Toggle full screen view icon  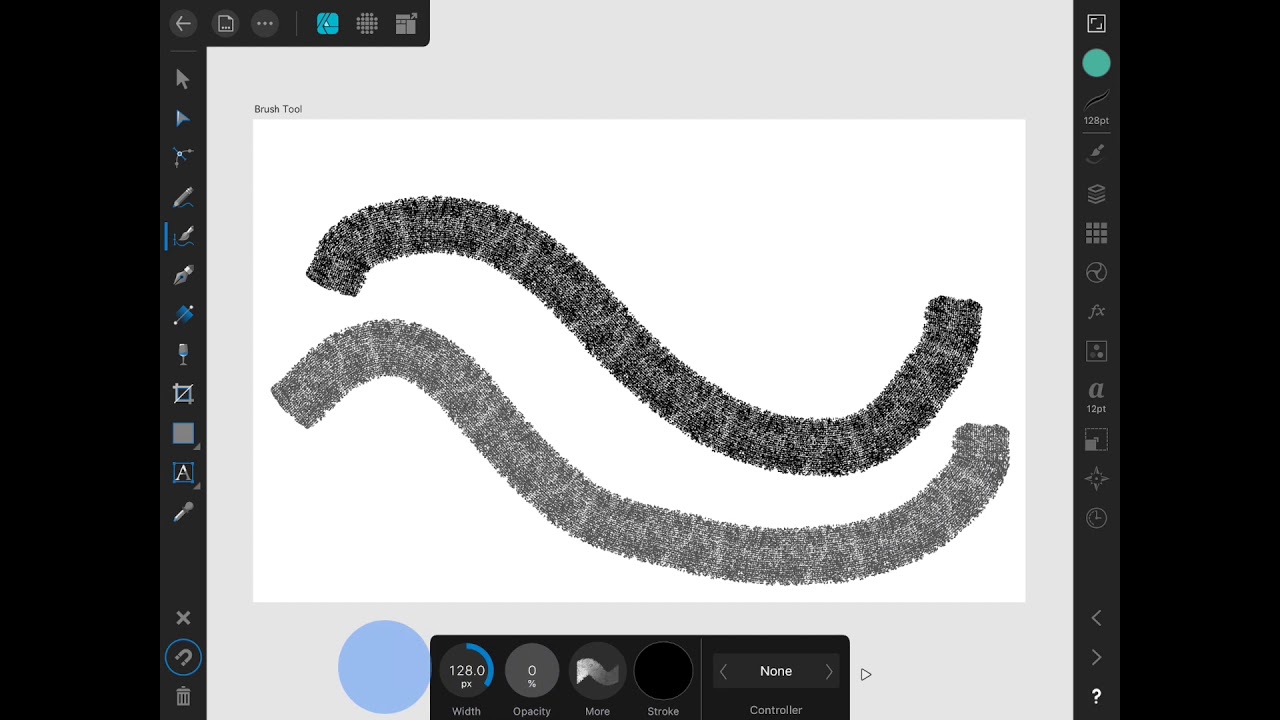point(1097,24)
